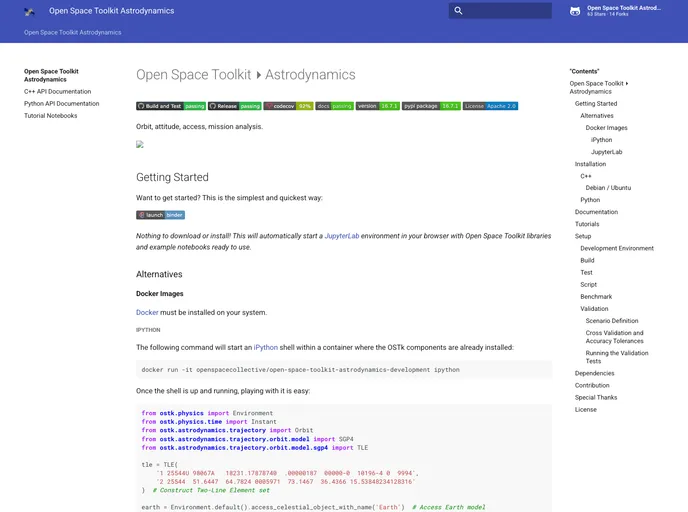Jump to Validation in Contents
This screenshot has width=688, height=512.
point(594,308)
